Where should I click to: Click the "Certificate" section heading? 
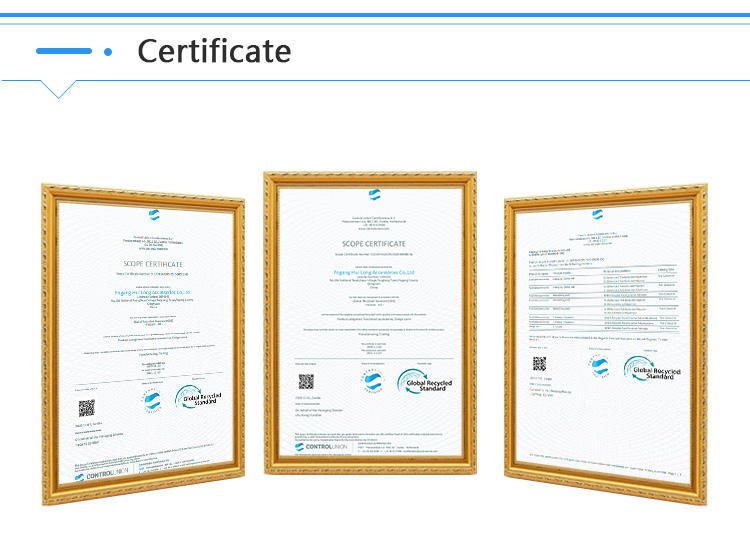(x=214, y=51)
